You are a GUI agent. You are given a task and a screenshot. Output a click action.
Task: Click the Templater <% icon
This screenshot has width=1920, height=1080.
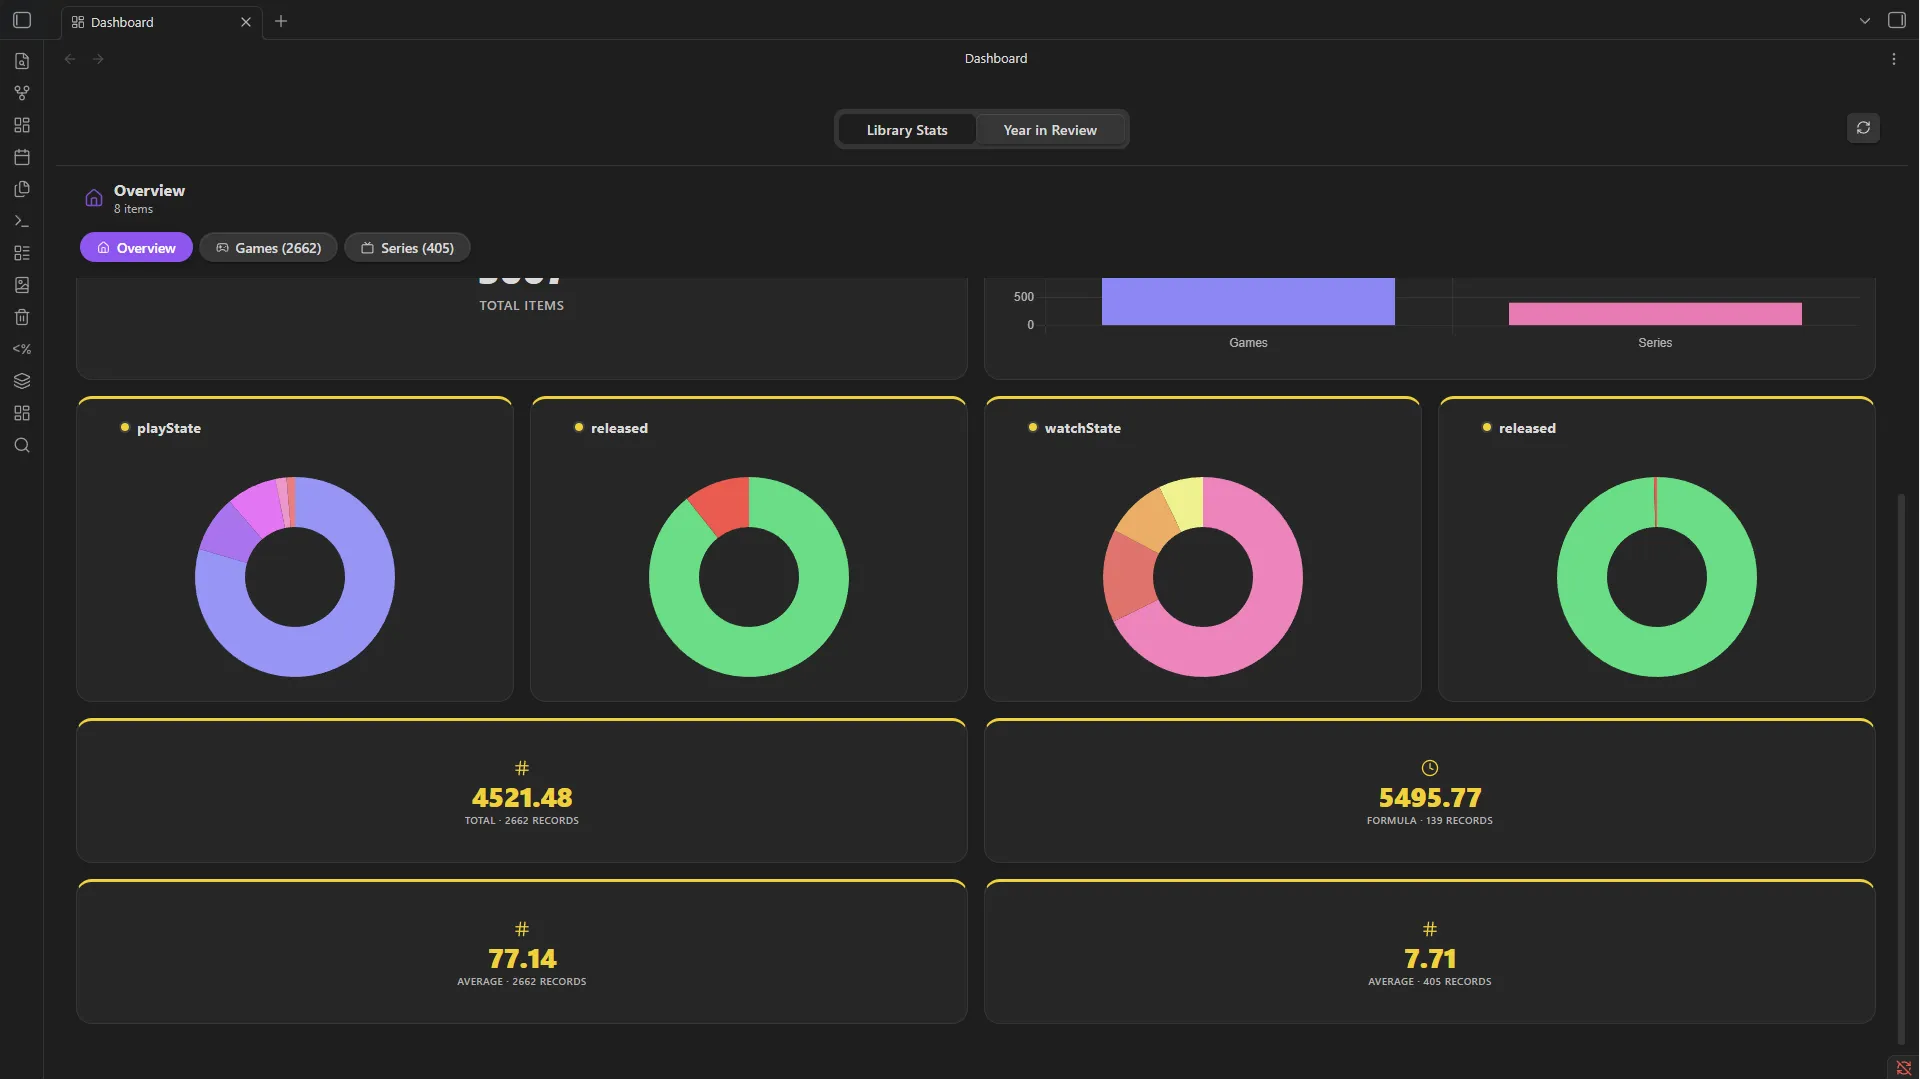(22, 349)
